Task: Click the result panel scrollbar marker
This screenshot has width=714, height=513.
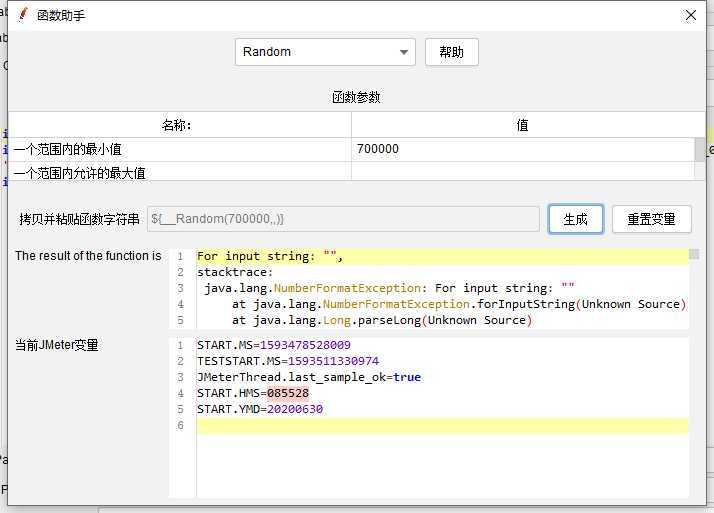Action: pos(694,254)
